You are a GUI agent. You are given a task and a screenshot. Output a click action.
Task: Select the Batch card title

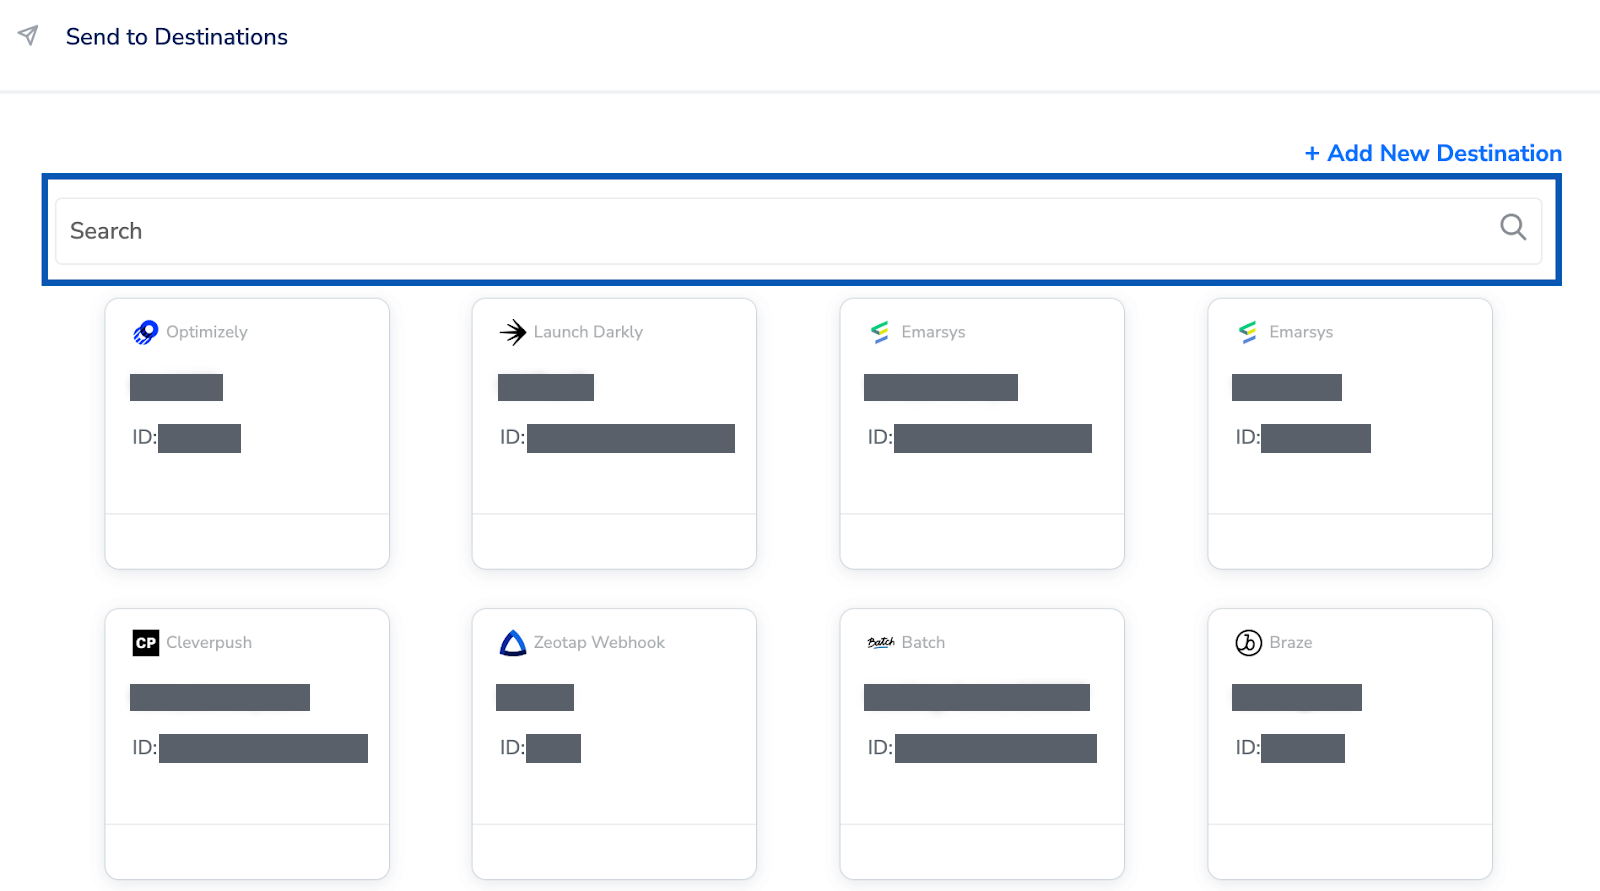point(923,643)
